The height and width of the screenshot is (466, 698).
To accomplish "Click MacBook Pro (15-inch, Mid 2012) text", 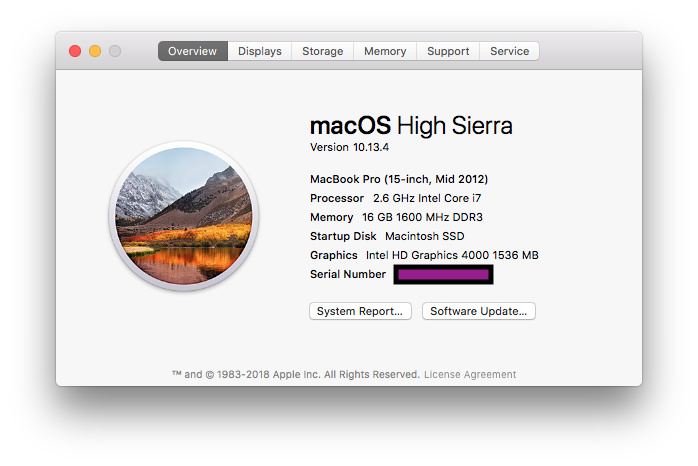I will [399, 179].
